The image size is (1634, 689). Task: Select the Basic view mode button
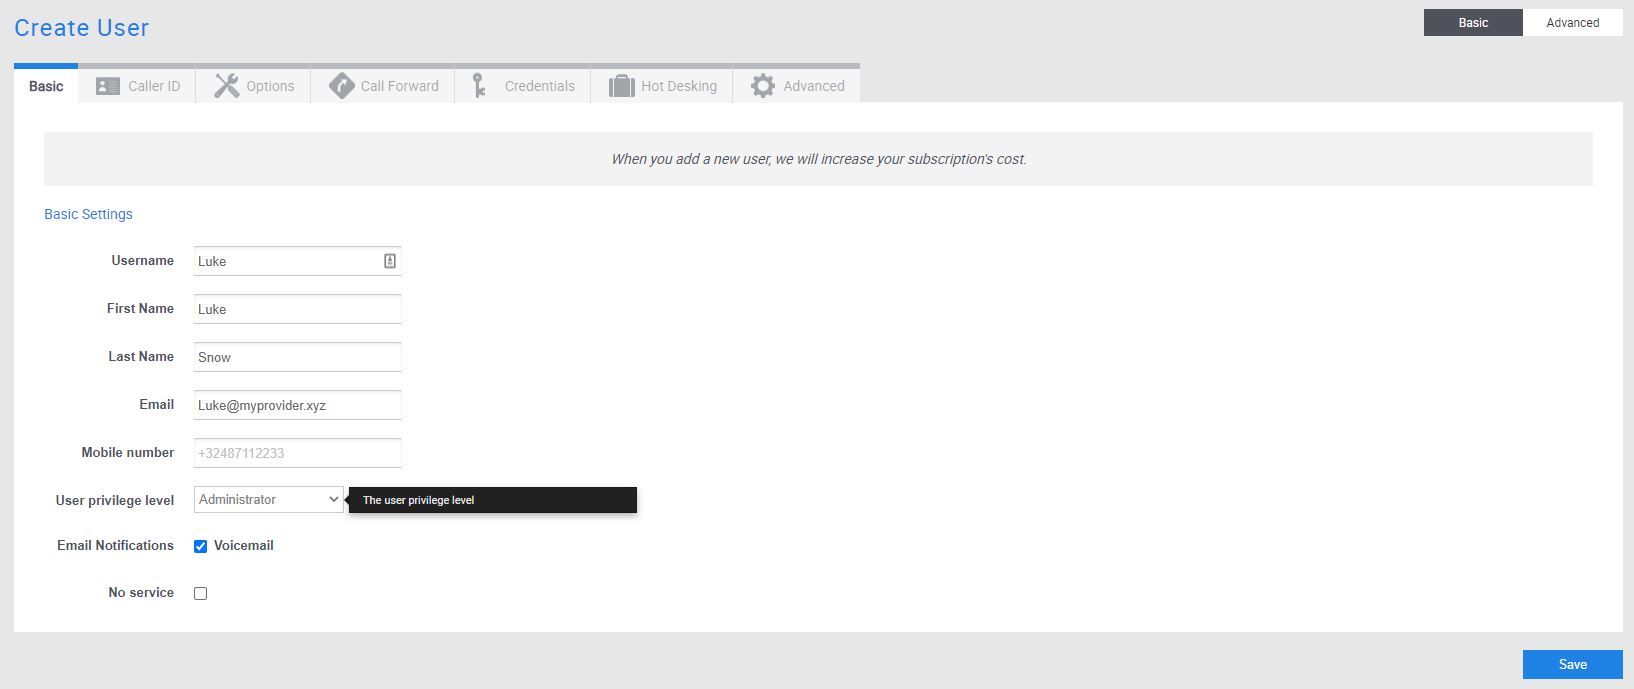tap(1473, 23)
